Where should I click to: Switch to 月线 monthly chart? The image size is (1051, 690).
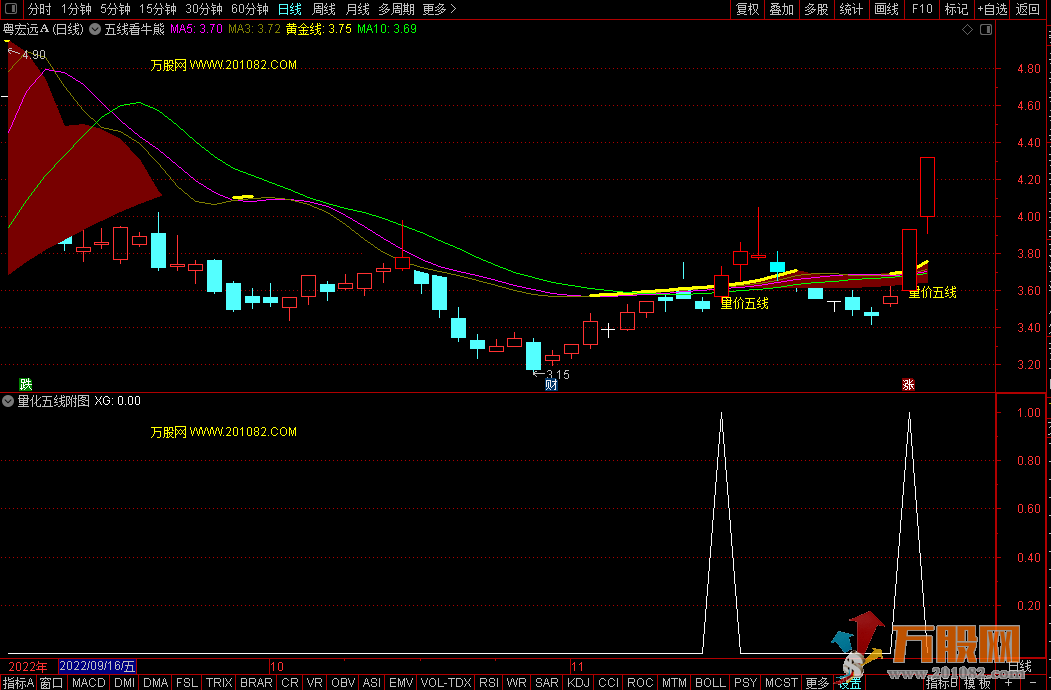tap(358, 9)
